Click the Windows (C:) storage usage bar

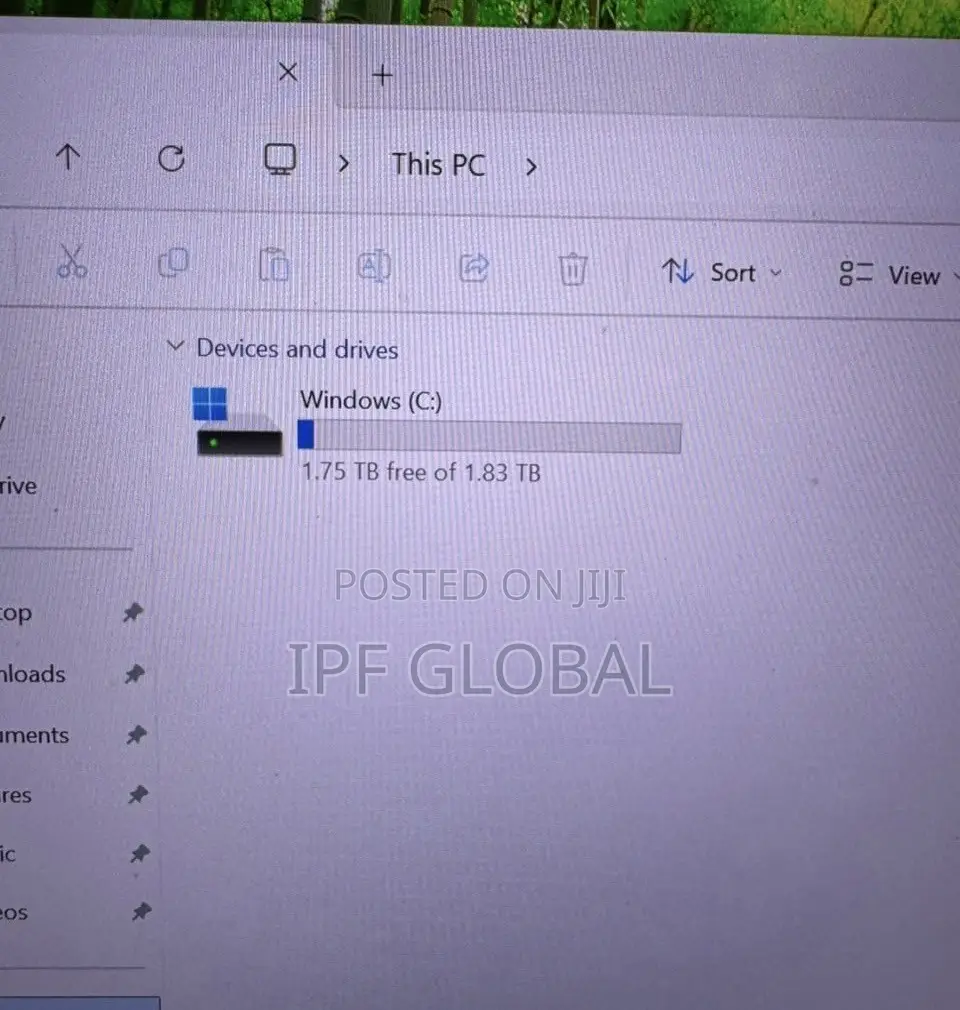tap(489, 436)
